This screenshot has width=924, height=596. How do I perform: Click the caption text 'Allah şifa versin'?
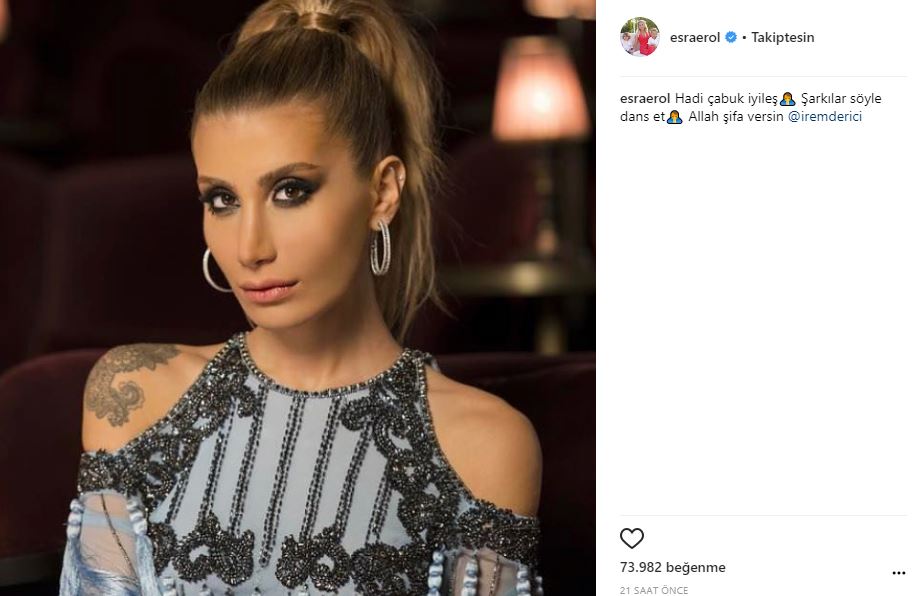point(735,116)
